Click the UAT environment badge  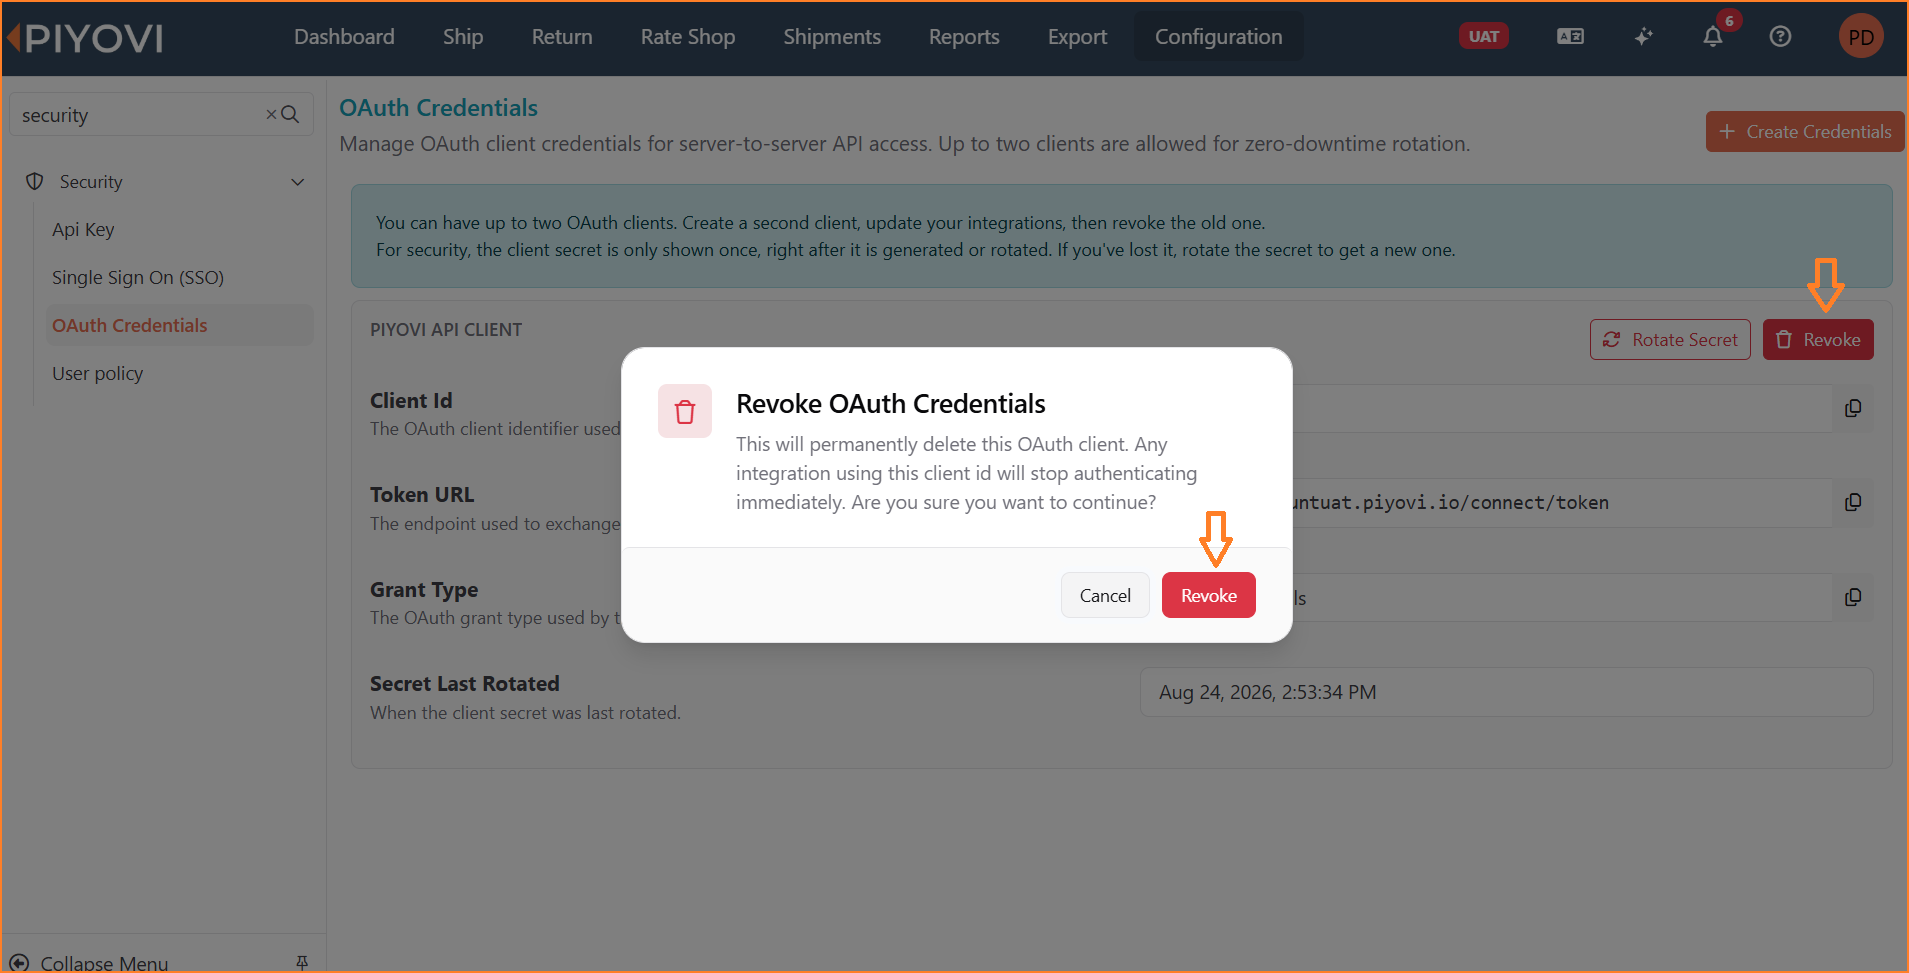[1483, 36]
